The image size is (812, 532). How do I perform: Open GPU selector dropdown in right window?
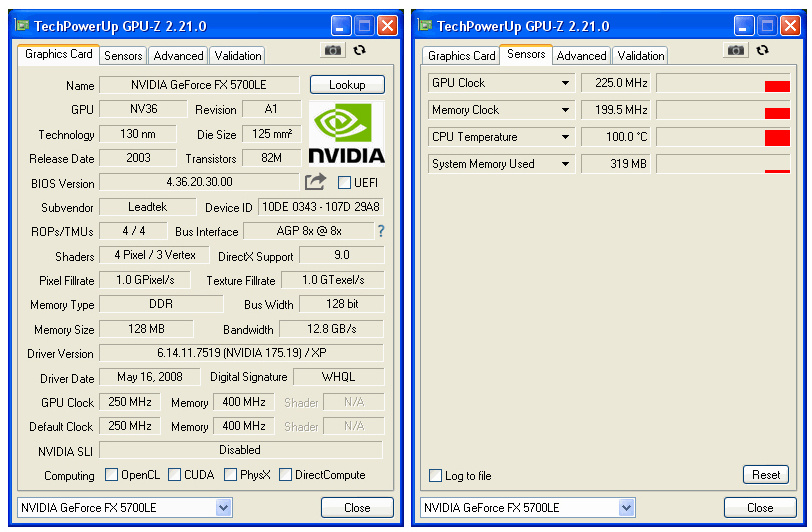click(x=627, y=508)
